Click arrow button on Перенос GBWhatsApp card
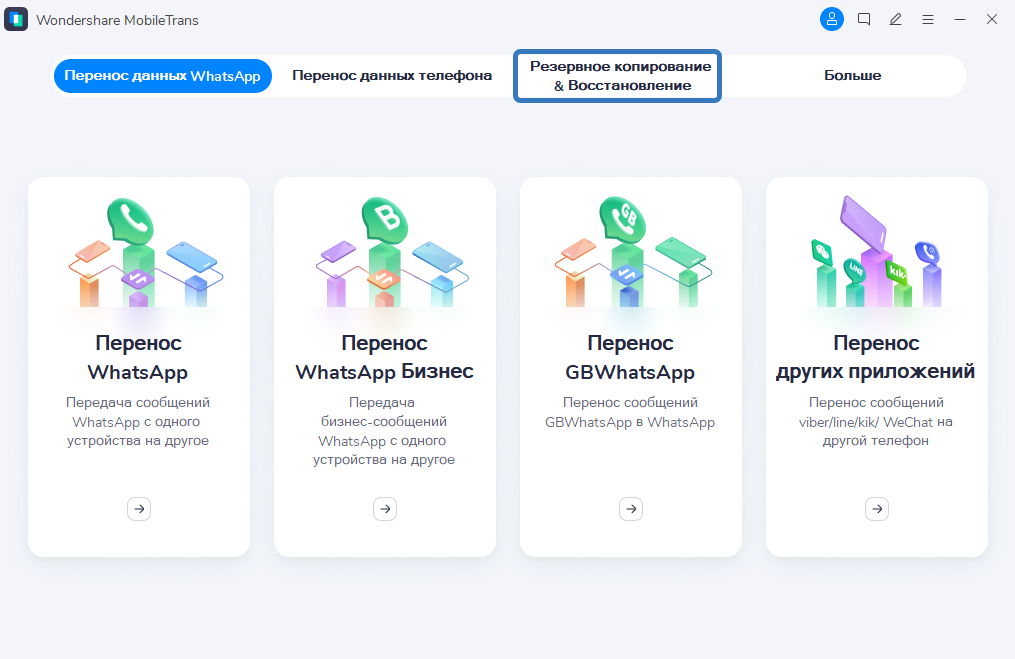The width and height of the screenshot is (1015, 659). tap(631, 509)
